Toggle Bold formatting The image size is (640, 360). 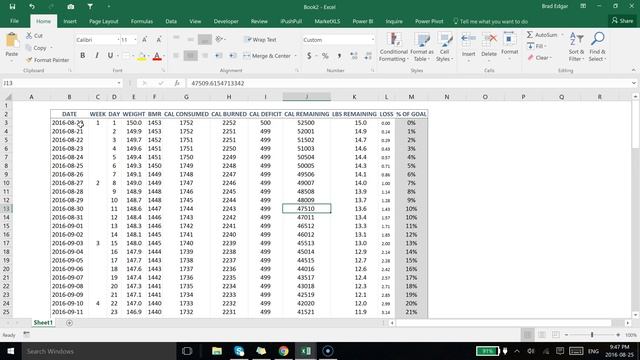(82, 56)
